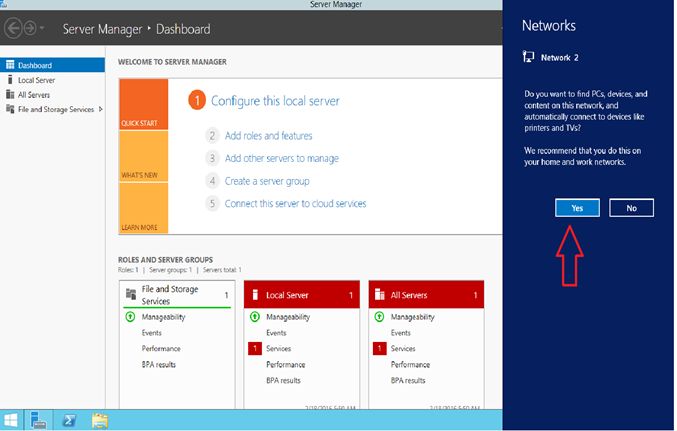Expand the File and Storage Services arrow

tap(101, 109)
